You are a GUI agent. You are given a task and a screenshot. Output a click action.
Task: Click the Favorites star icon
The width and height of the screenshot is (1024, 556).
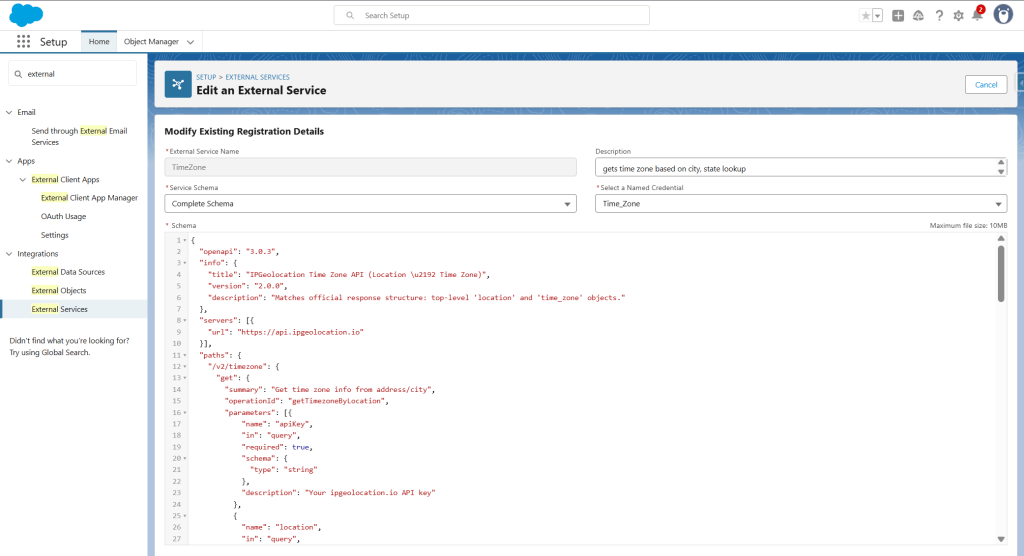(x=865, y=16)
